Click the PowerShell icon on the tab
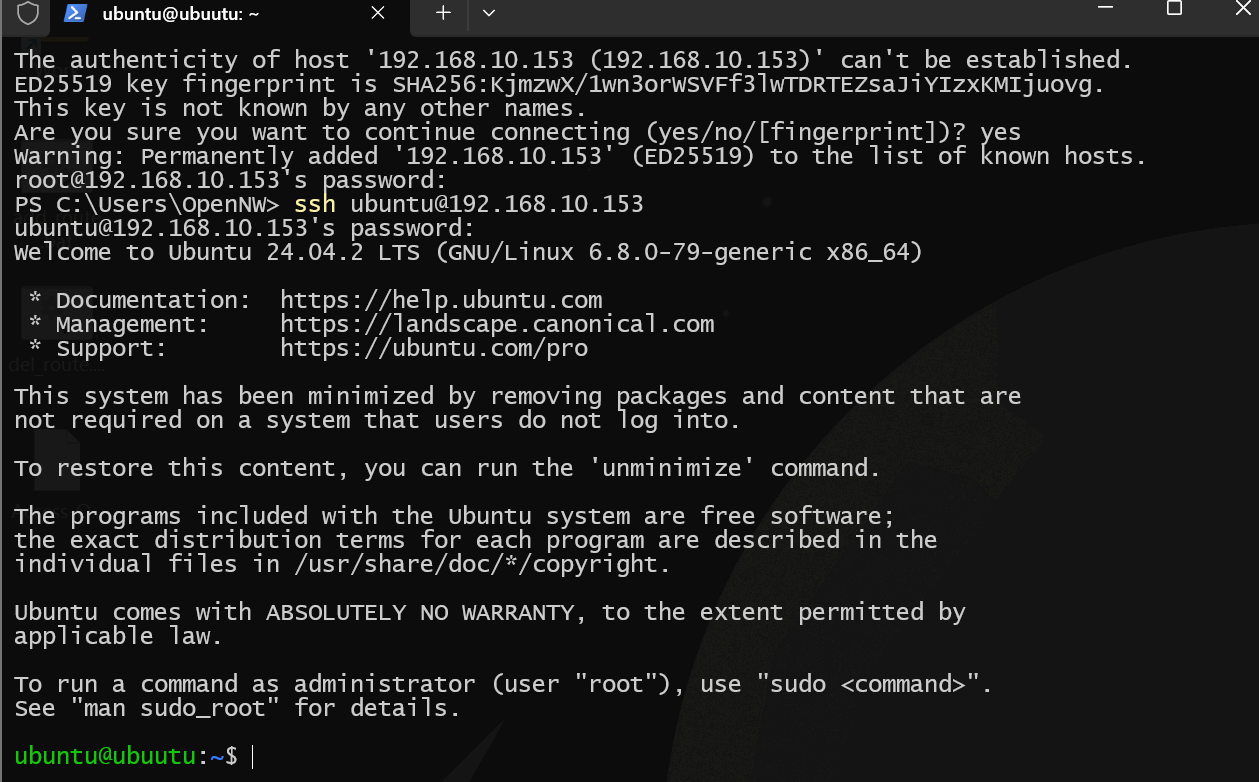This screenshot has height=782, width=1259. pos(74,14)
